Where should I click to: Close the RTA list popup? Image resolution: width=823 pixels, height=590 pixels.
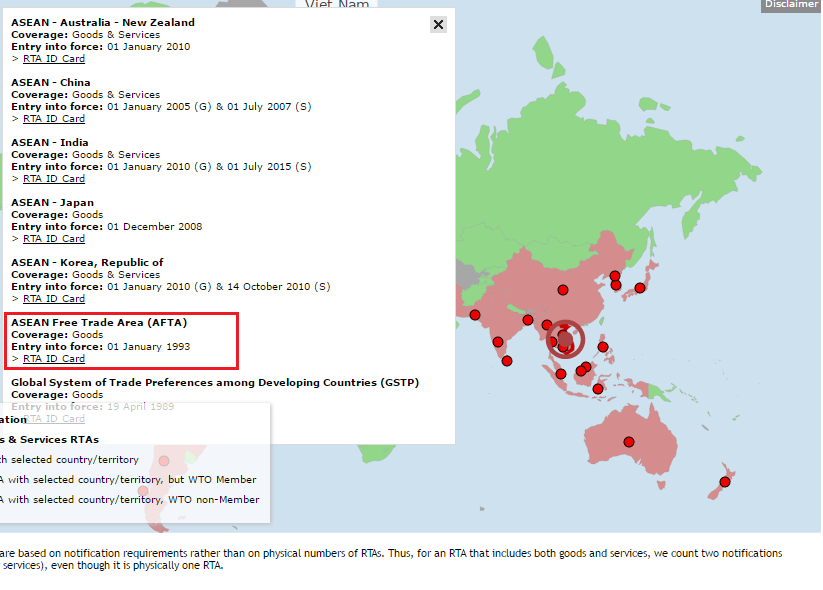438,25
